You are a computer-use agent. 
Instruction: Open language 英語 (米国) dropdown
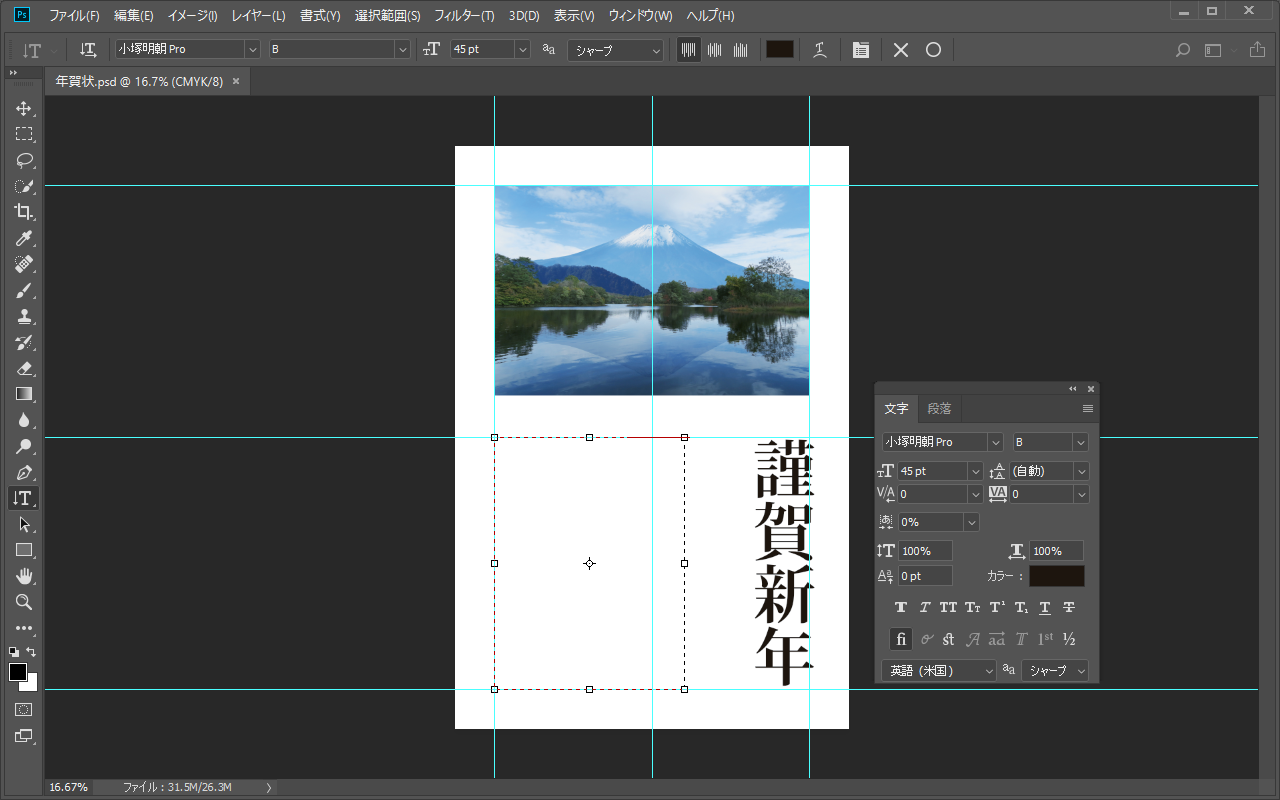[x=940, y=670]
